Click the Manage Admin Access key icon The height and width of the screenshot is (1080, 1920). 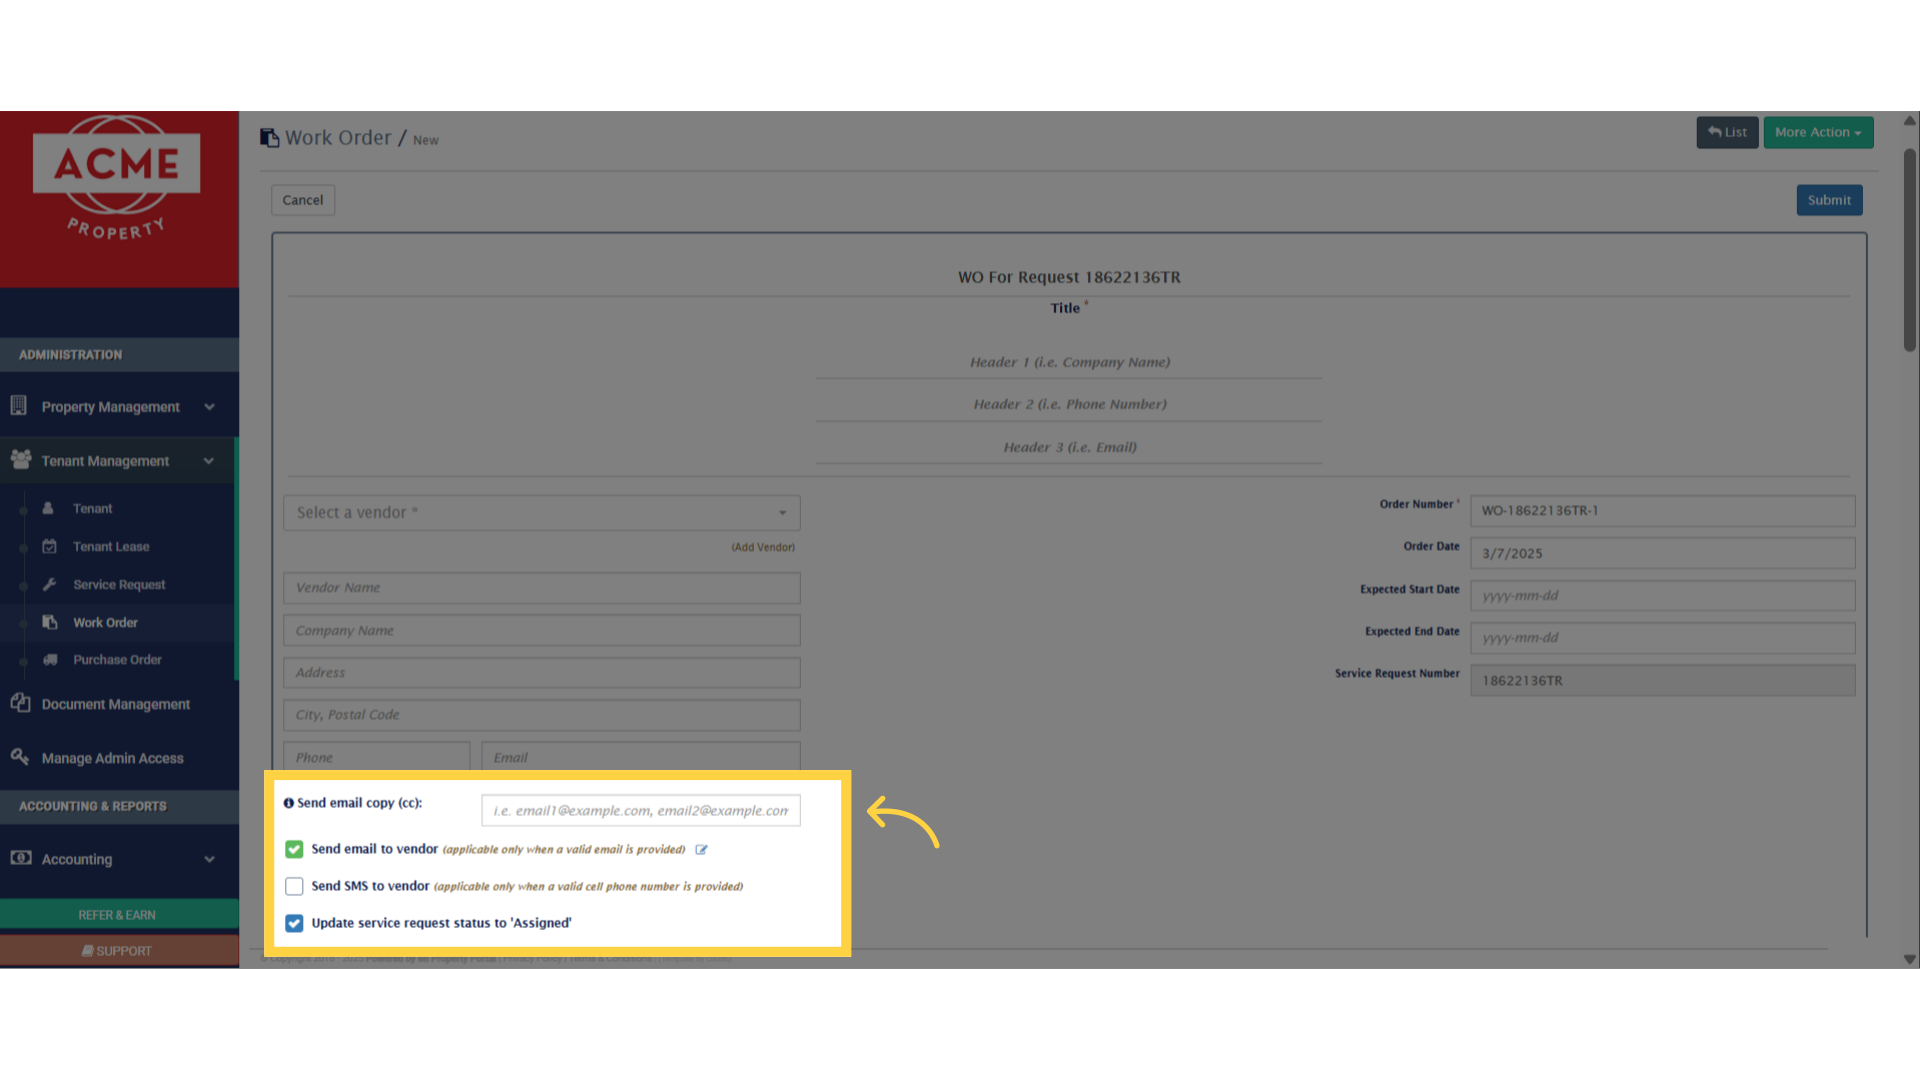(x=20, y=757)
